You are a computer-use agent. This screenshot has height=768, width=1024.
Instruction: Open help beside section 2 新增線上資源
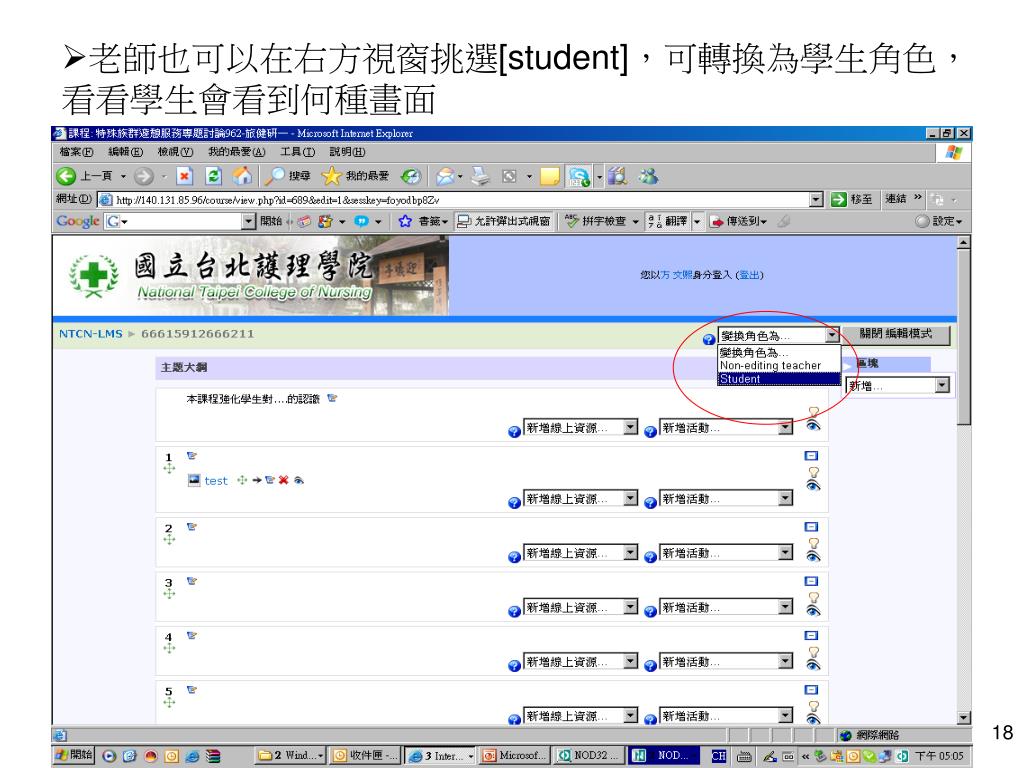point(514,556)
